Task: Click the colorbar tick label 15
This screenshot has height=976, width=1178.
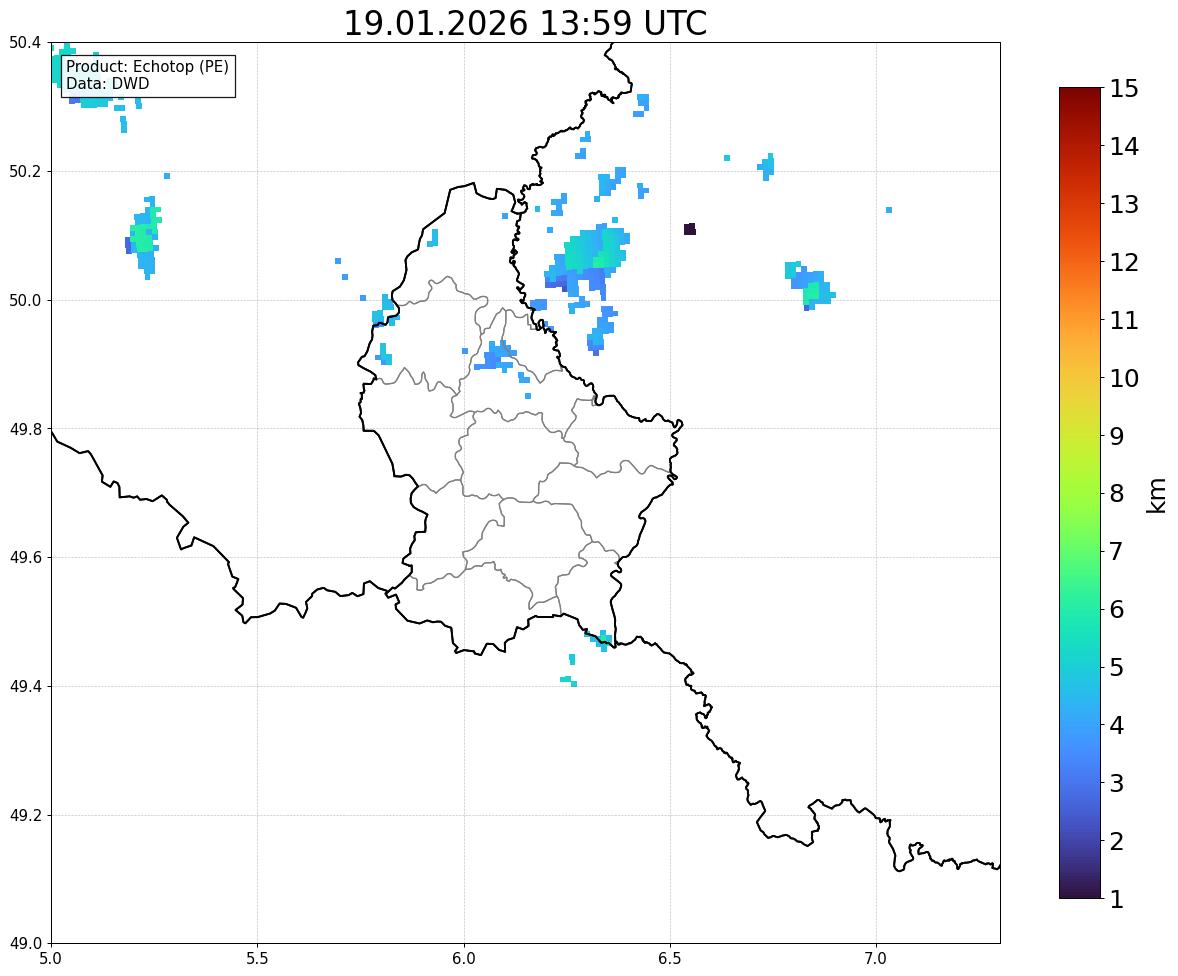Action: [1124, 89]
